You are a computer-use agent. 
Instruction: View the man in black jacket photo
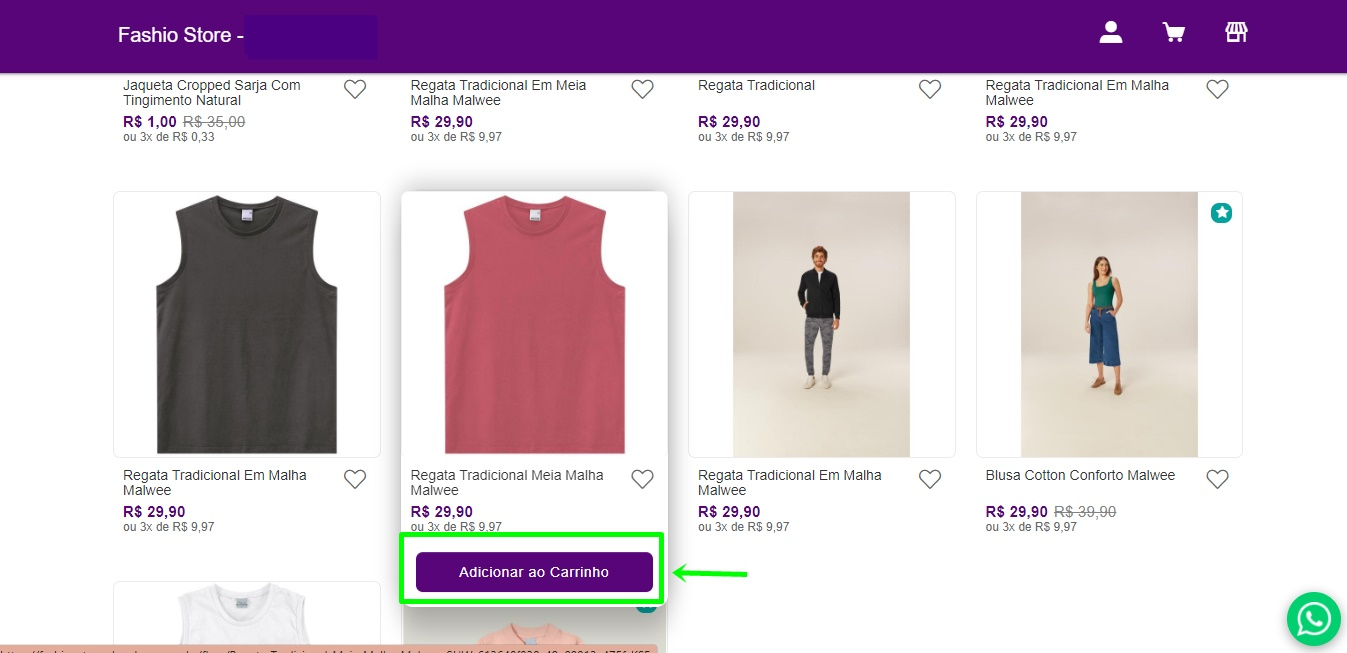pos(821,324)
